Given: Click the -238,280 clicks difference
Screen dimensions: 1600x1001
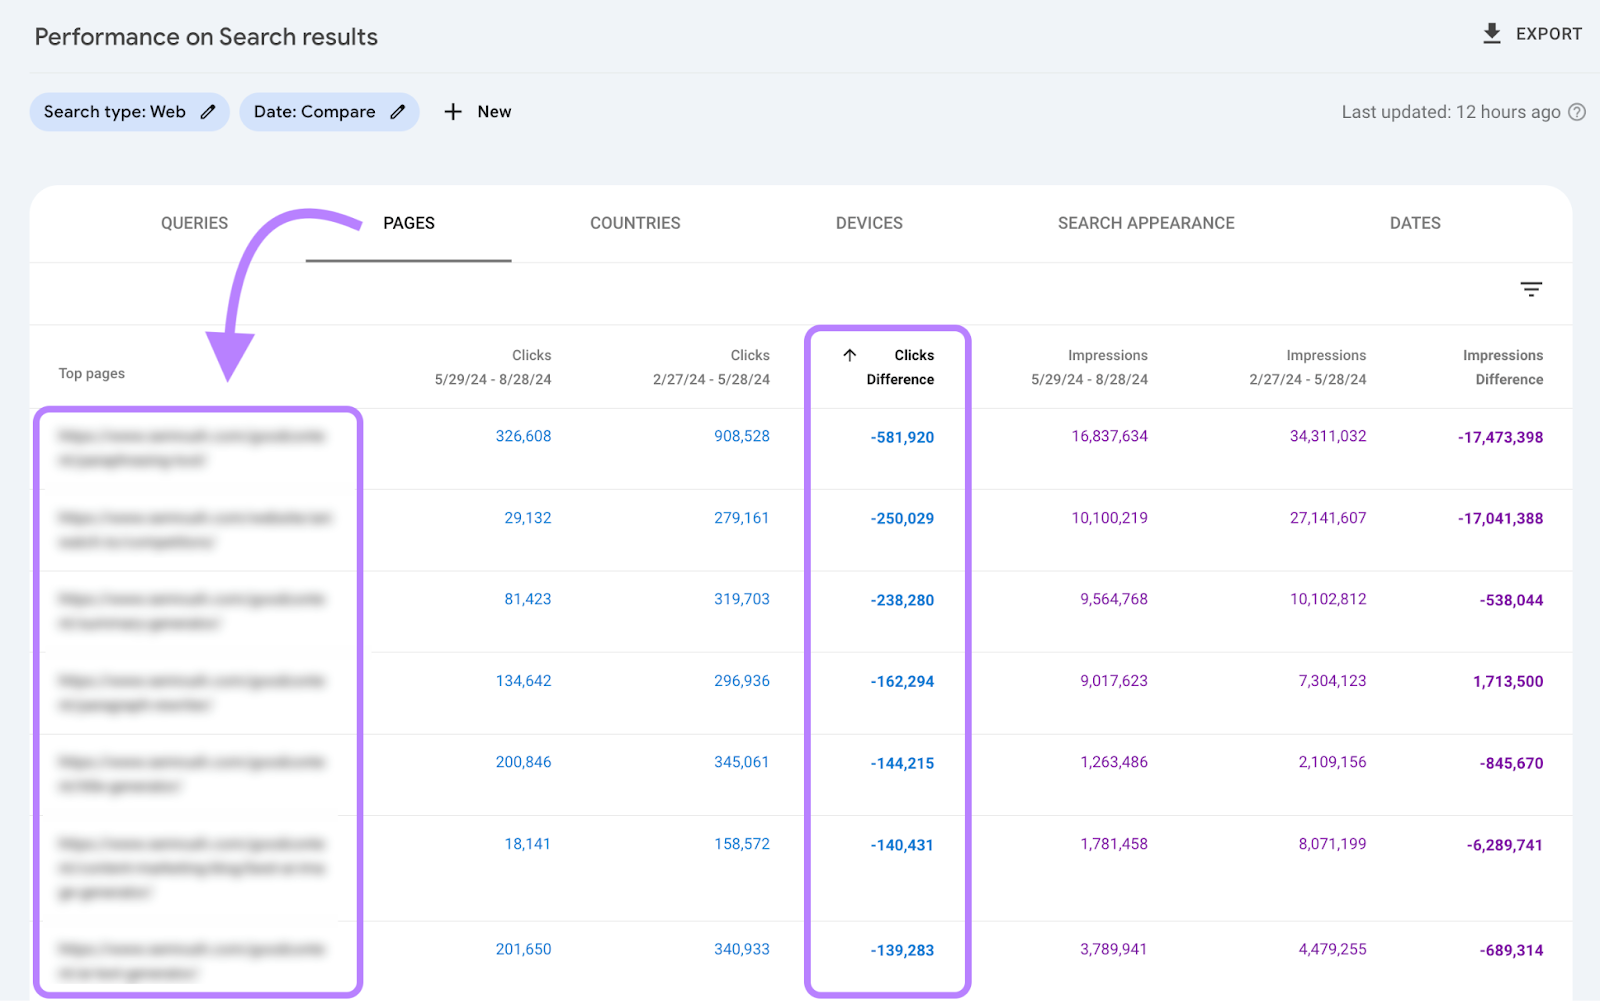Looking at the screenshot, I should [x=902, y=600].
